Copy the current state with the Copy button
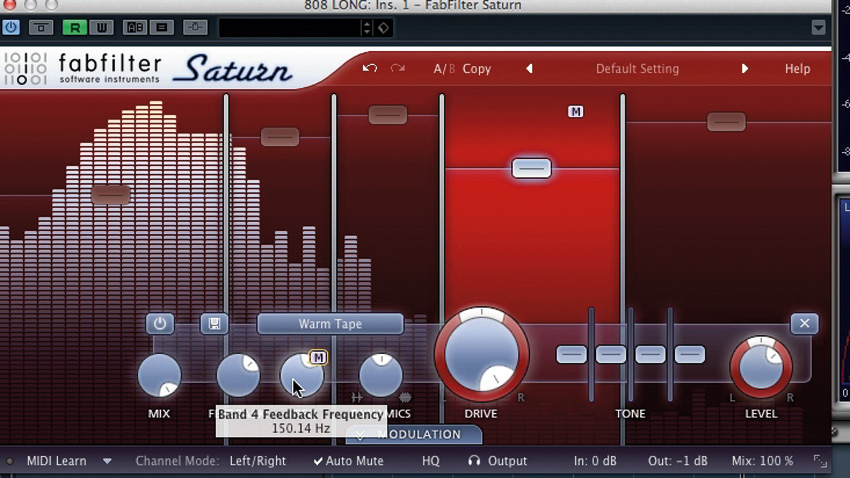Screen dimensions: 850x478 click(x=476, y=69)
